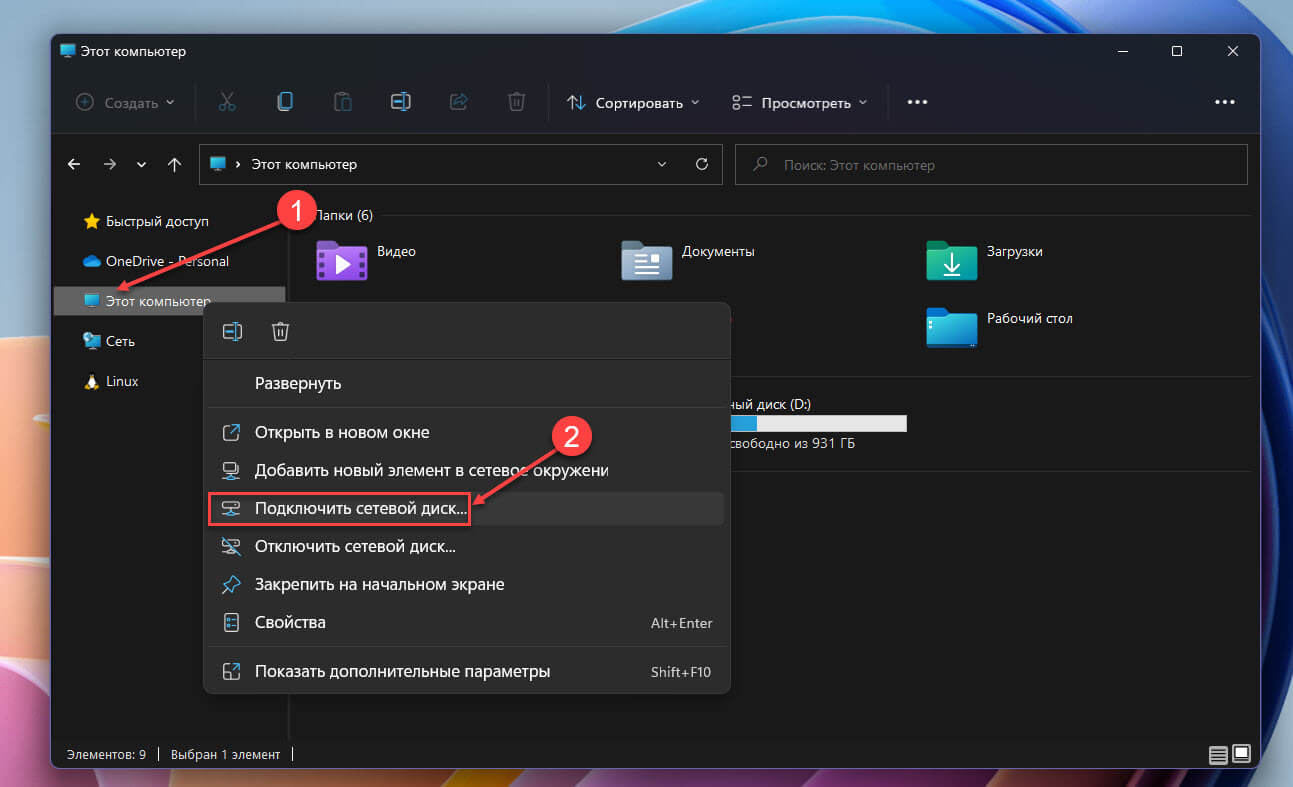
Task: Close the Этот компьютер window
Action: pos(1232,51)
